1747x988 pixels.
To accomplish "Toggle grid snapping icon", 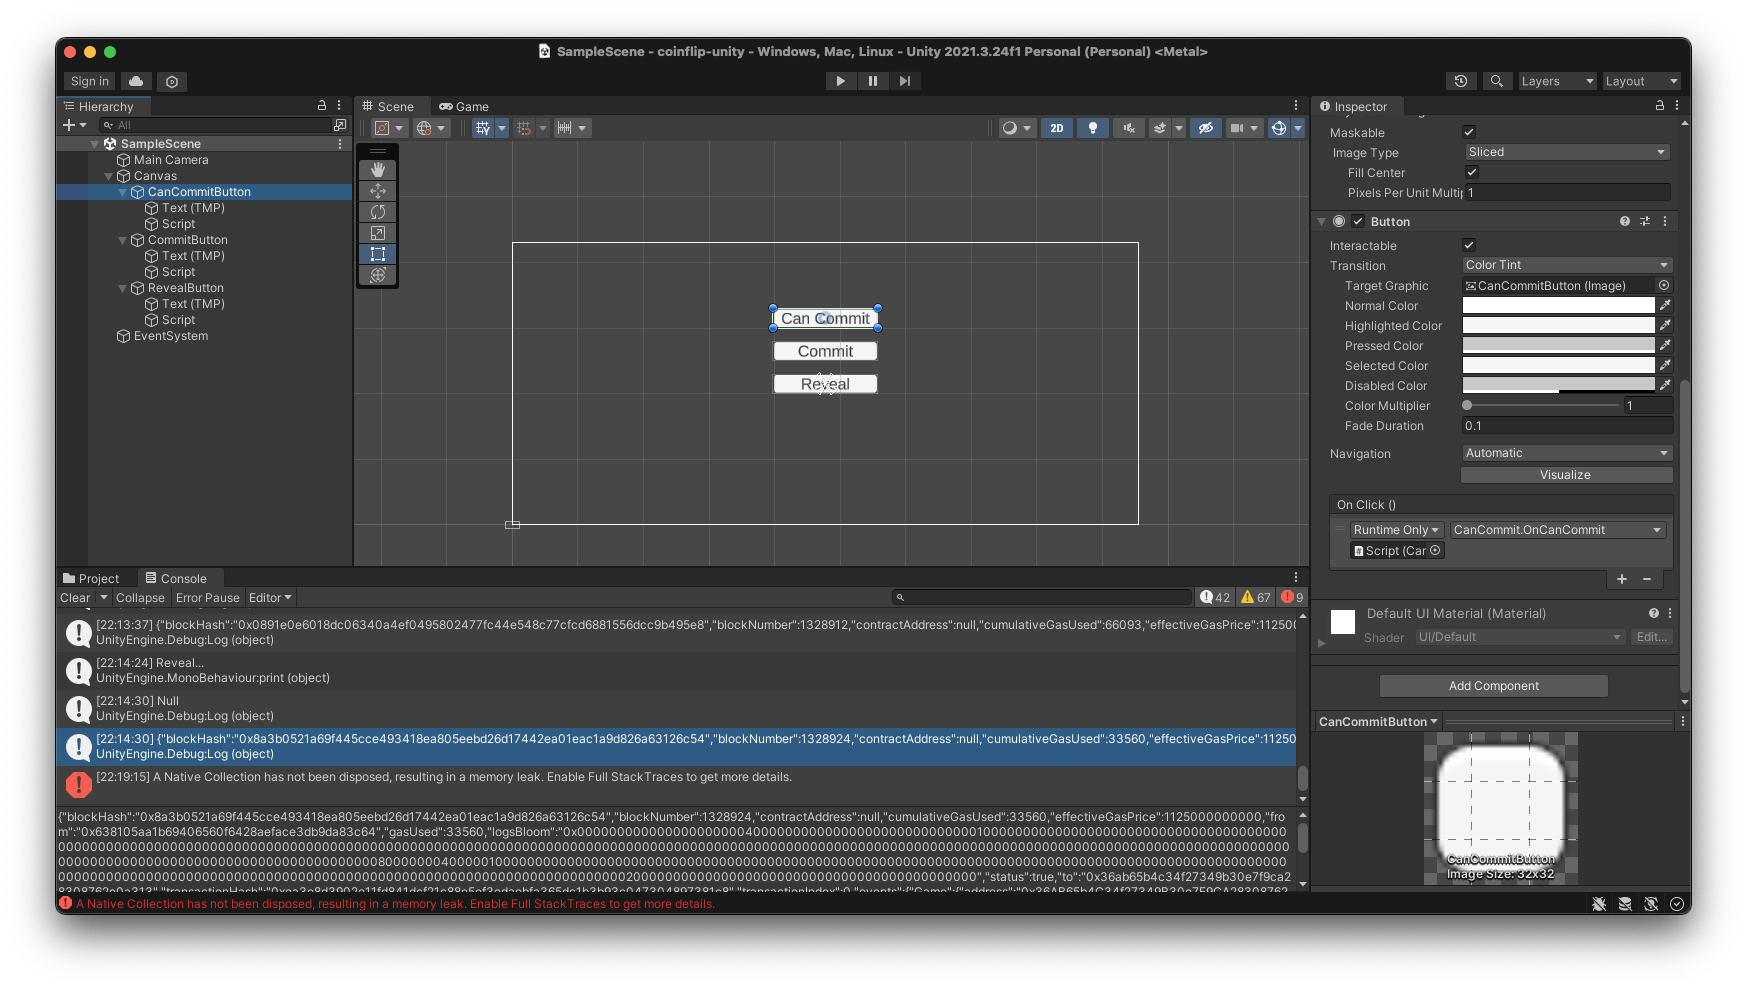I will [483, 128].
